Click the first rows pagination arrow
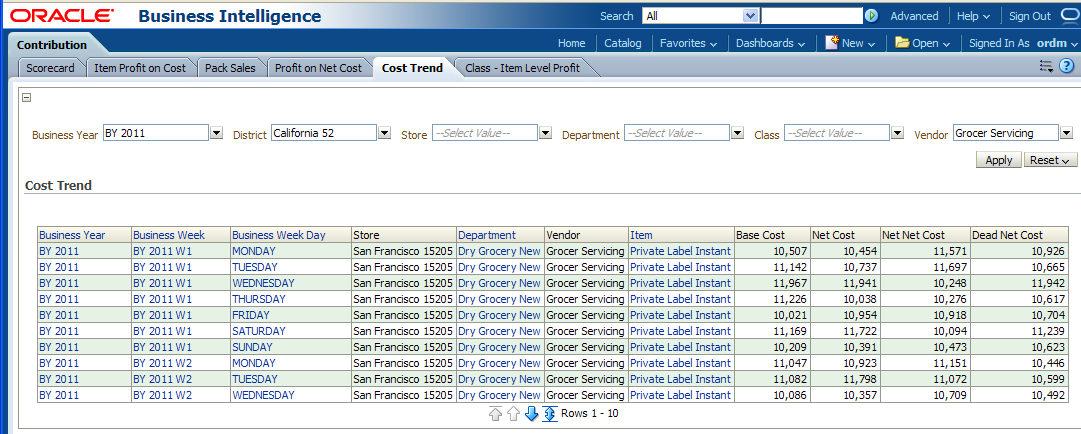The width and height of the screenshot is (1081, 434). coord(495,414)
